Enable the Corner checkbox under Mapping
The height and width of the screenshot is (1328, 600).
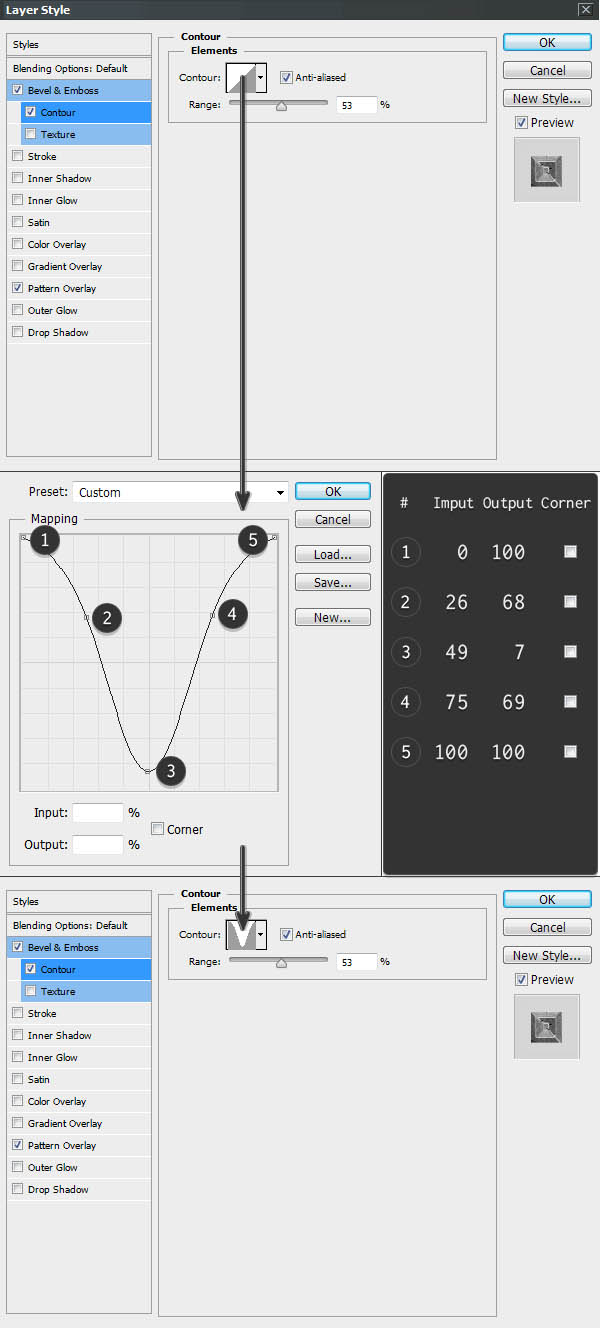[158, 829]
